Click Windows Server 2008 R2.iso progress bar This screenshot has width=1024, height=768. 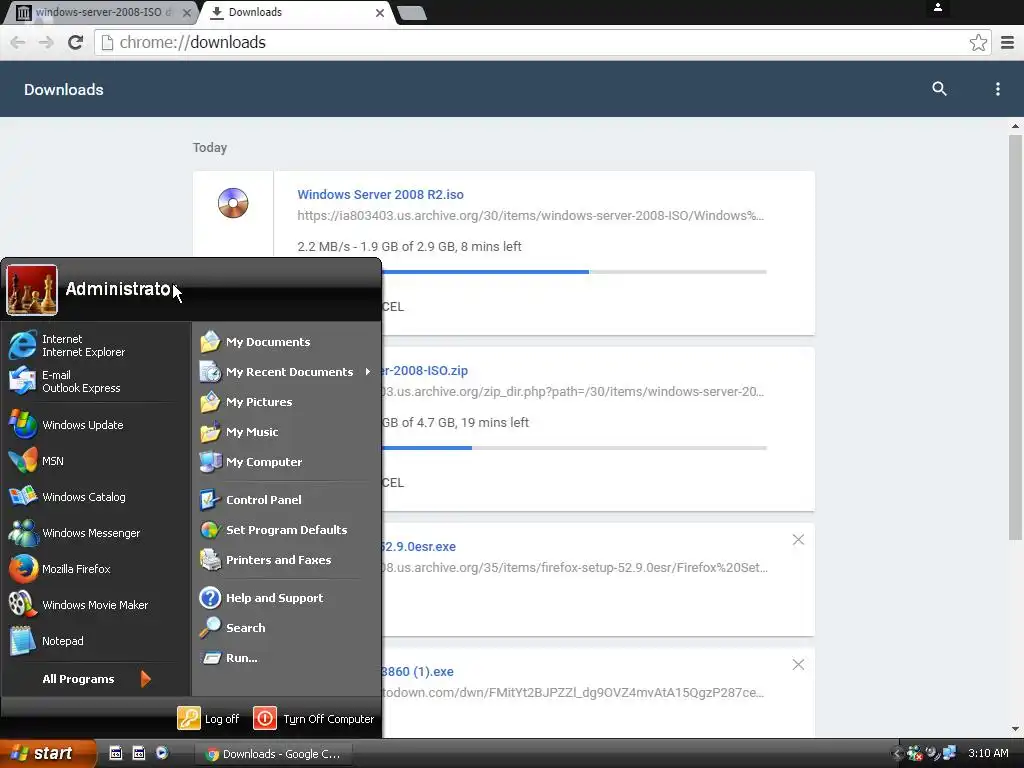[x=573, y=272]
